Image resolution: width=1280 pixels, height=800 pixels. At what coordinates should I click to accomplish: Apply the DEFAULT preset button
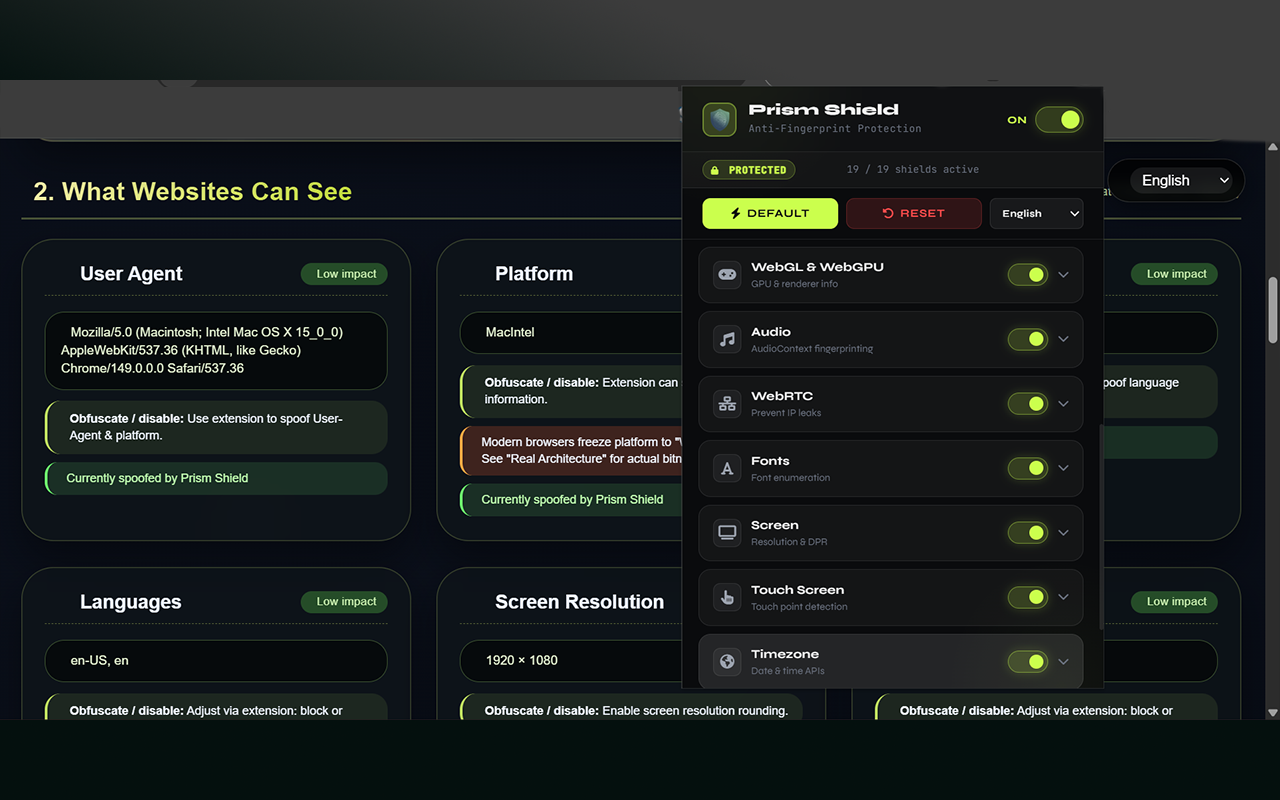[770, 213]
